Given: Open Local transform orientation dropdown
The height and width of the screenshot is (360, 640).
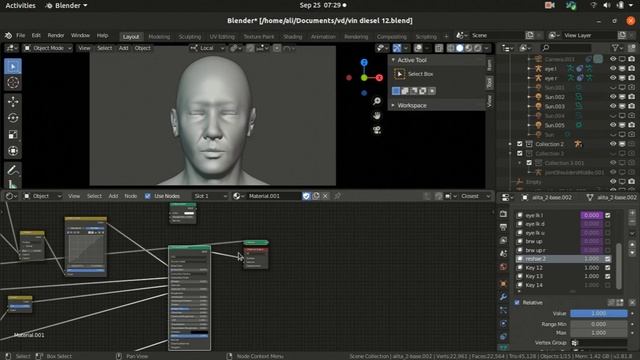Looking at the screenshot, I should (x=208, y=48).
